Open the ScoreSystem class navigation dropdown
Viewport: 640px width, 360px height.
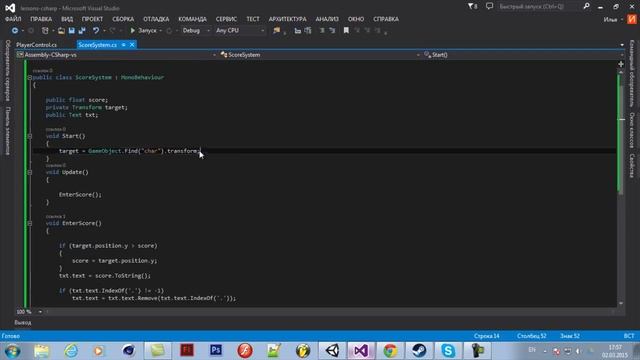320,55
